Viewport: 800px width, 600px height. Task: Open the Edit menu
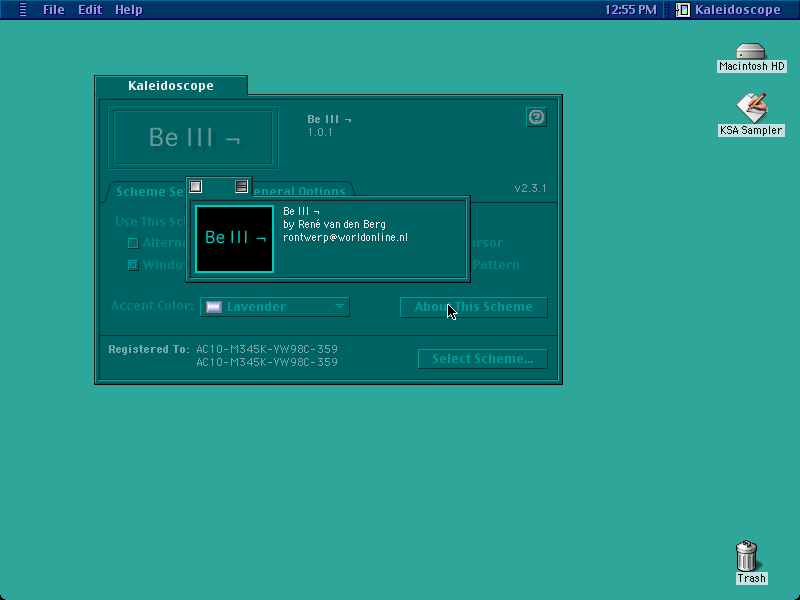click(90, 10)
